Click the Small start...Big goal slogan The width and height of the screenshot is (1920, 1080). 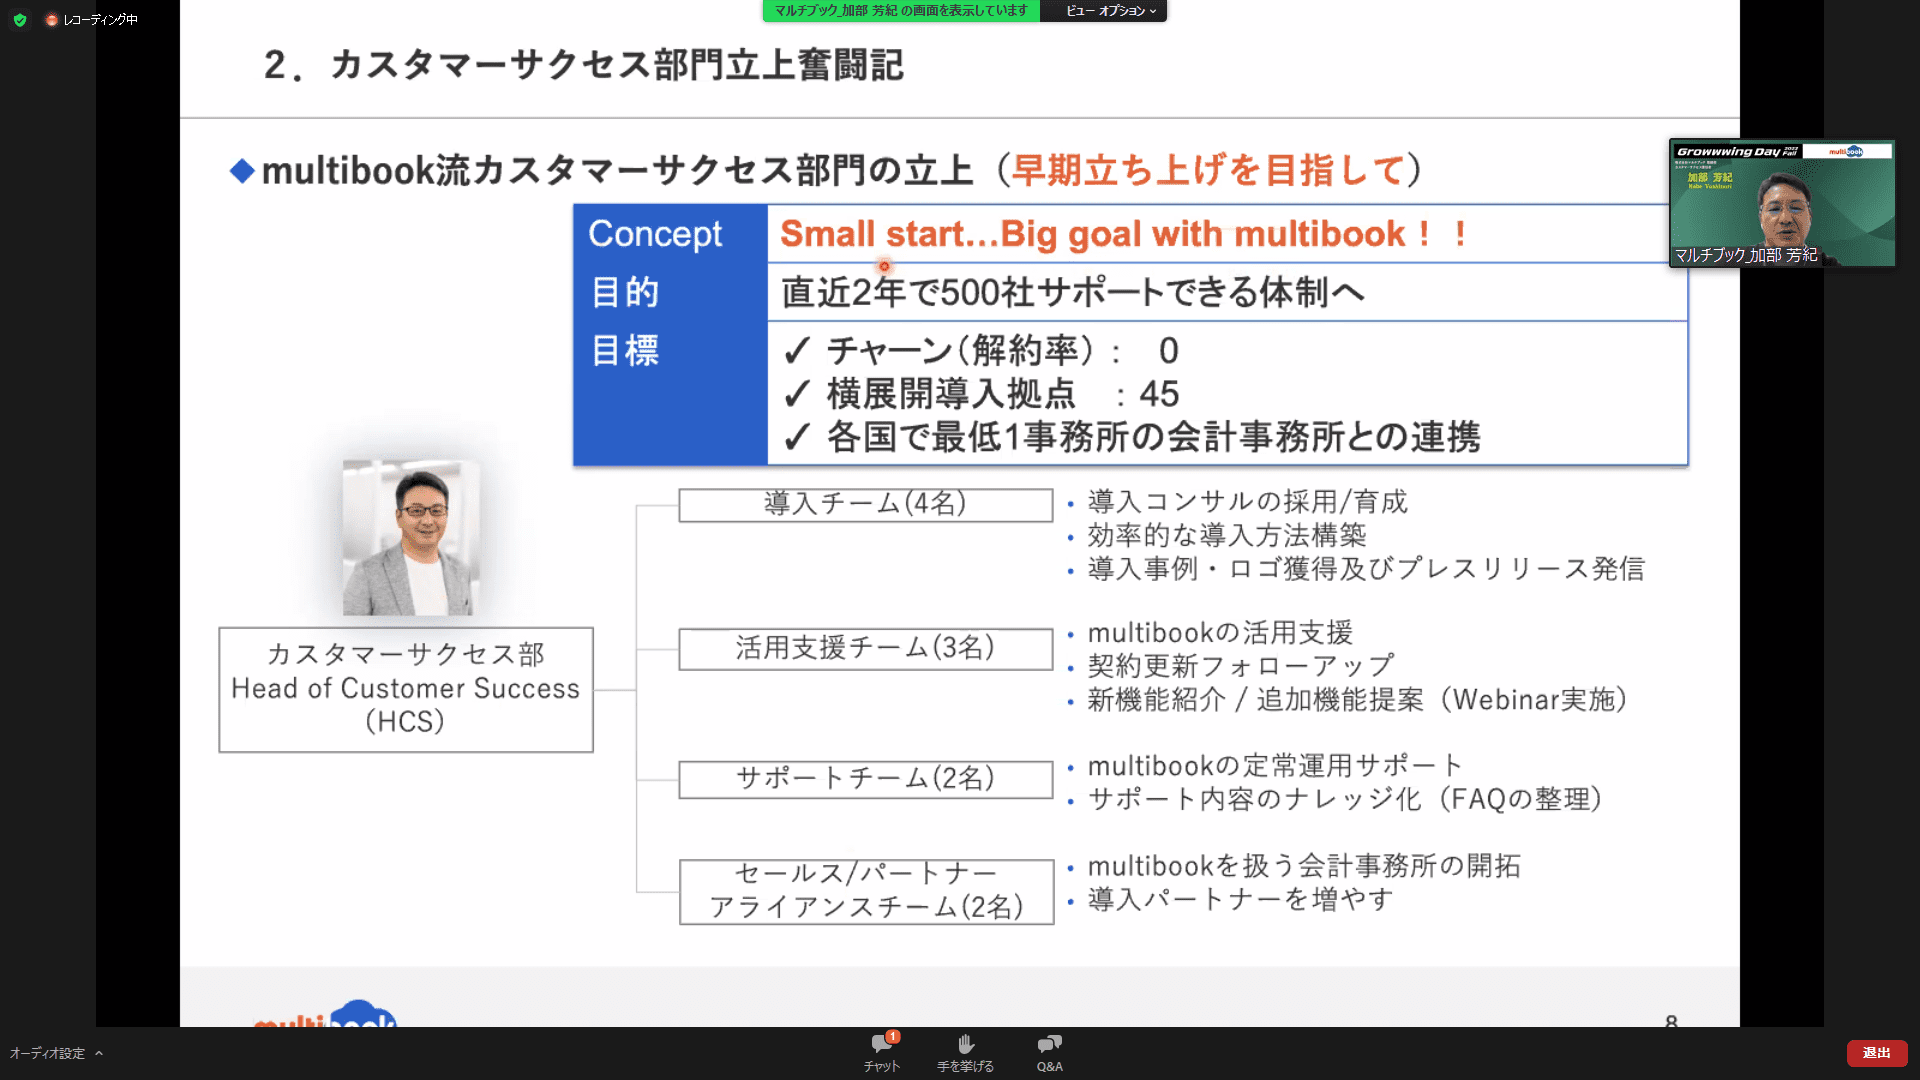point(1124,234)
